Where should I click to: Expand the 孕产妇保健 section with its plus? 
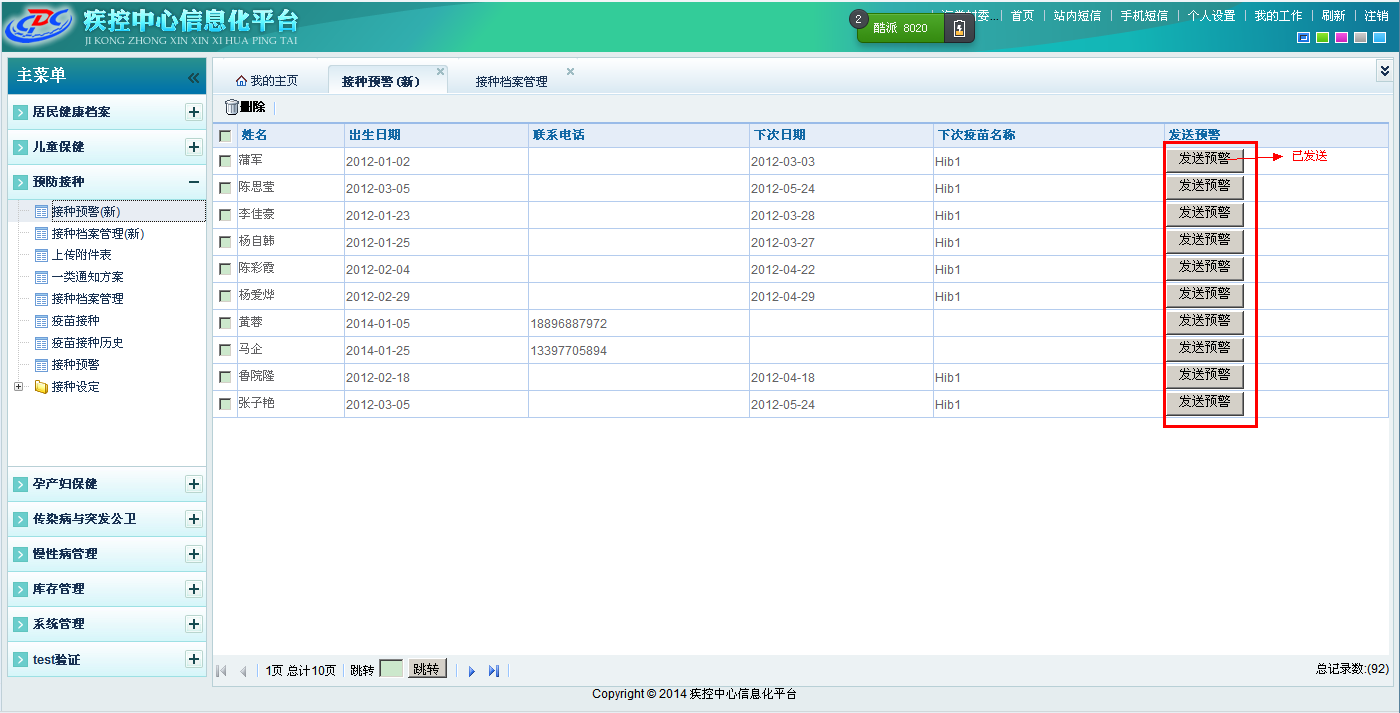(x=194, y=484)
